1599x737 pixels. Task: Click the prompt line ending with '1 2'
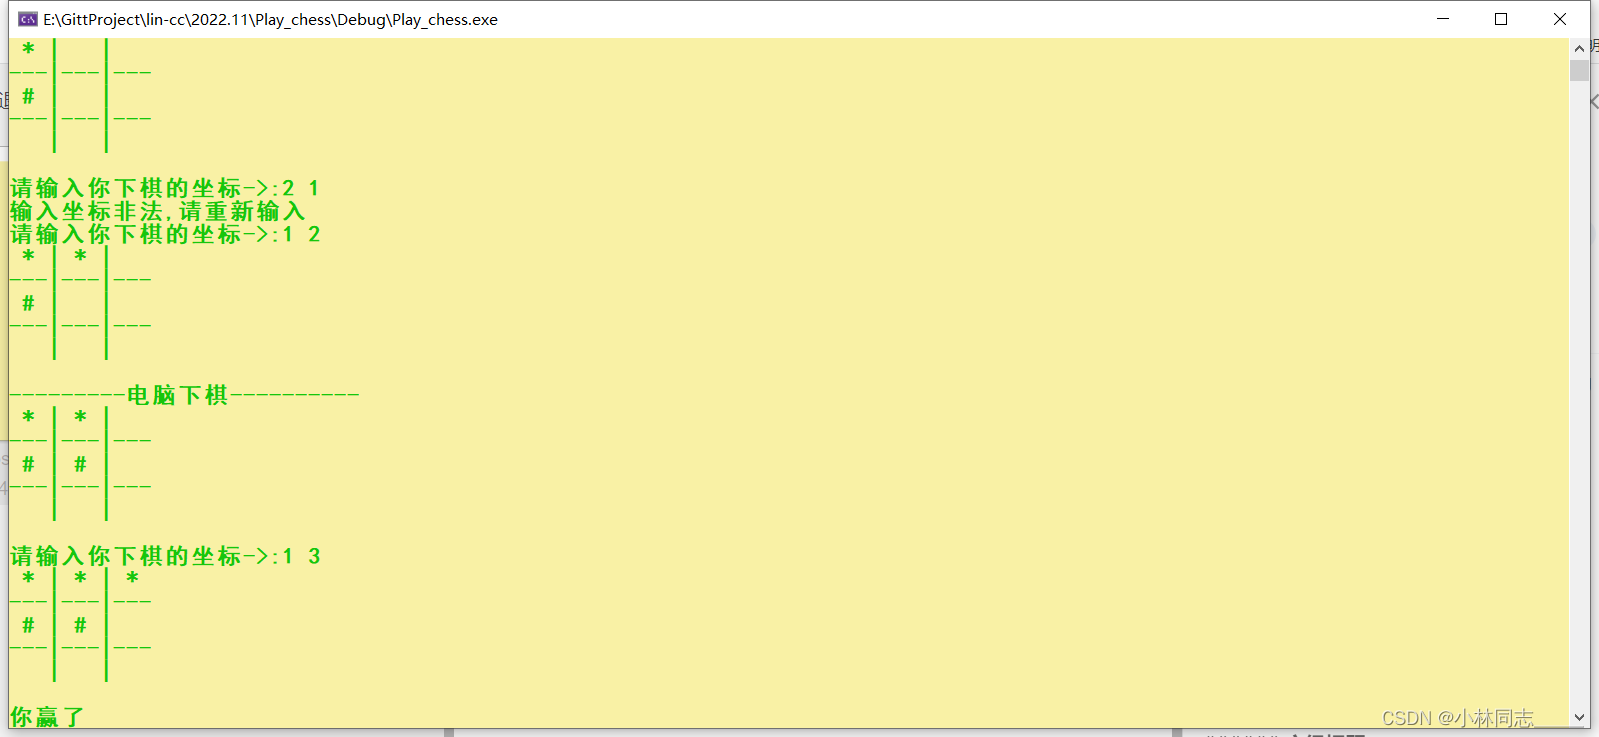(165, 234)
